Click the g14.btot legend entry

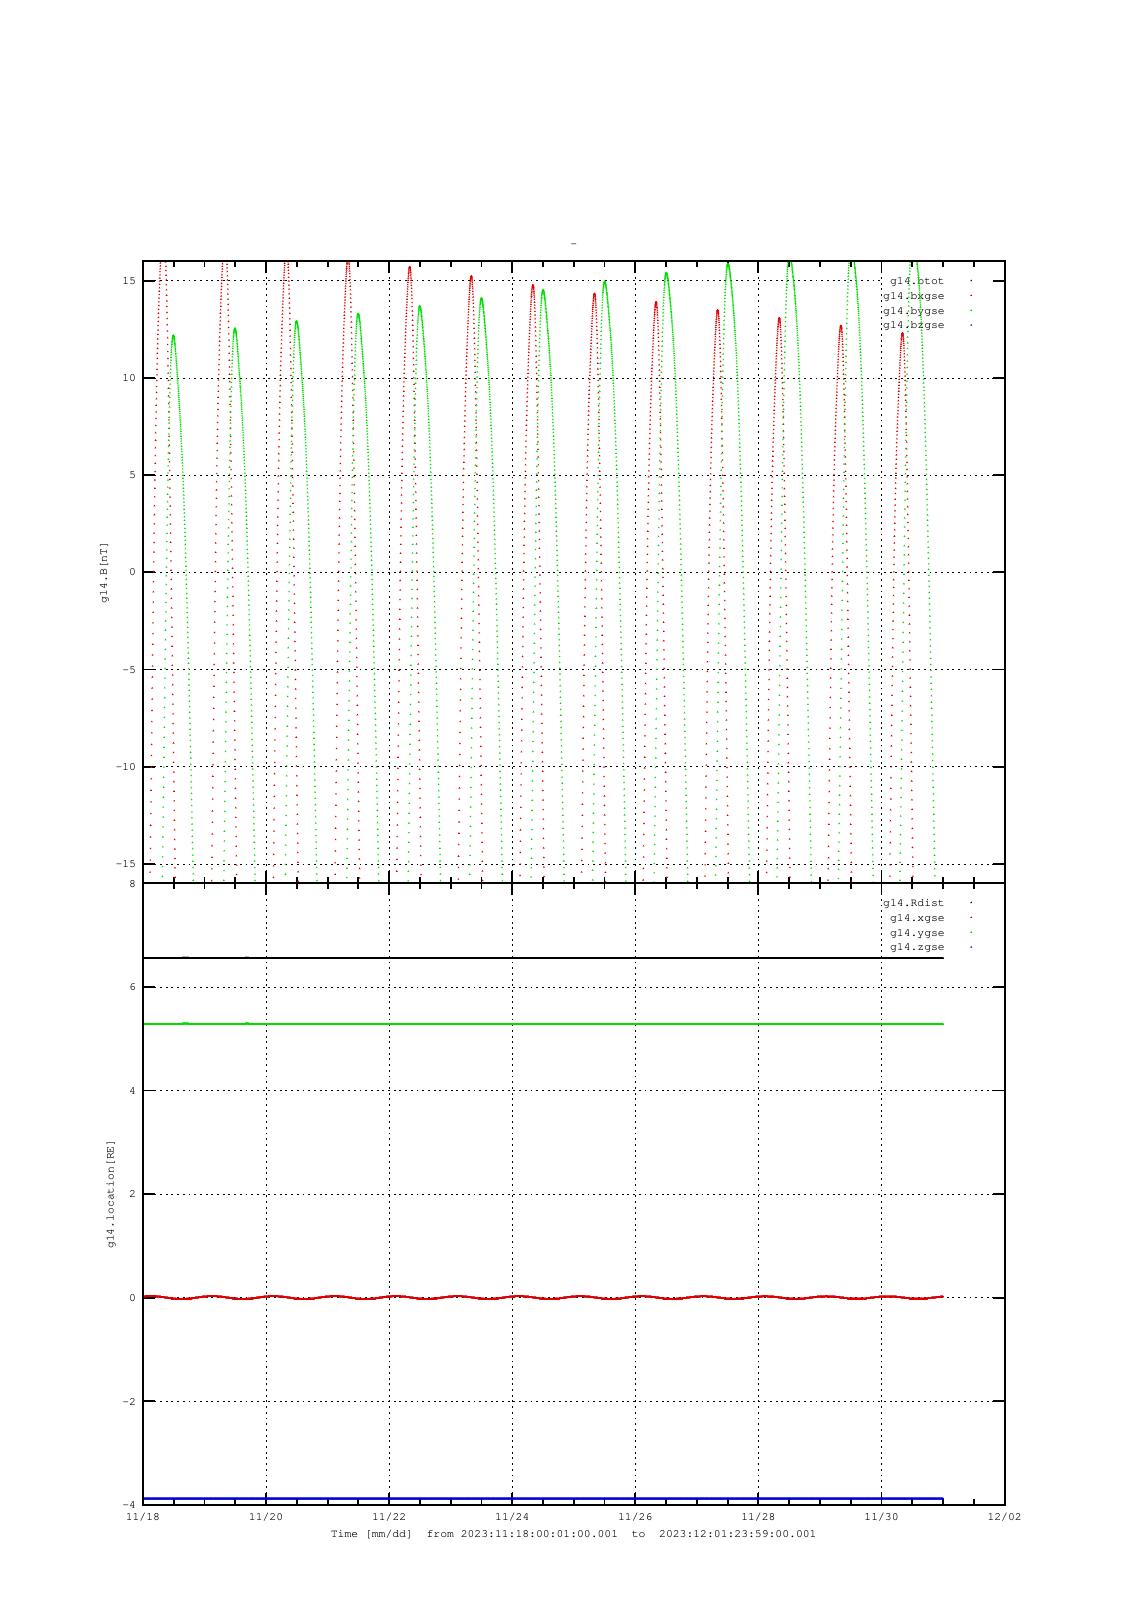pos(917,281)
